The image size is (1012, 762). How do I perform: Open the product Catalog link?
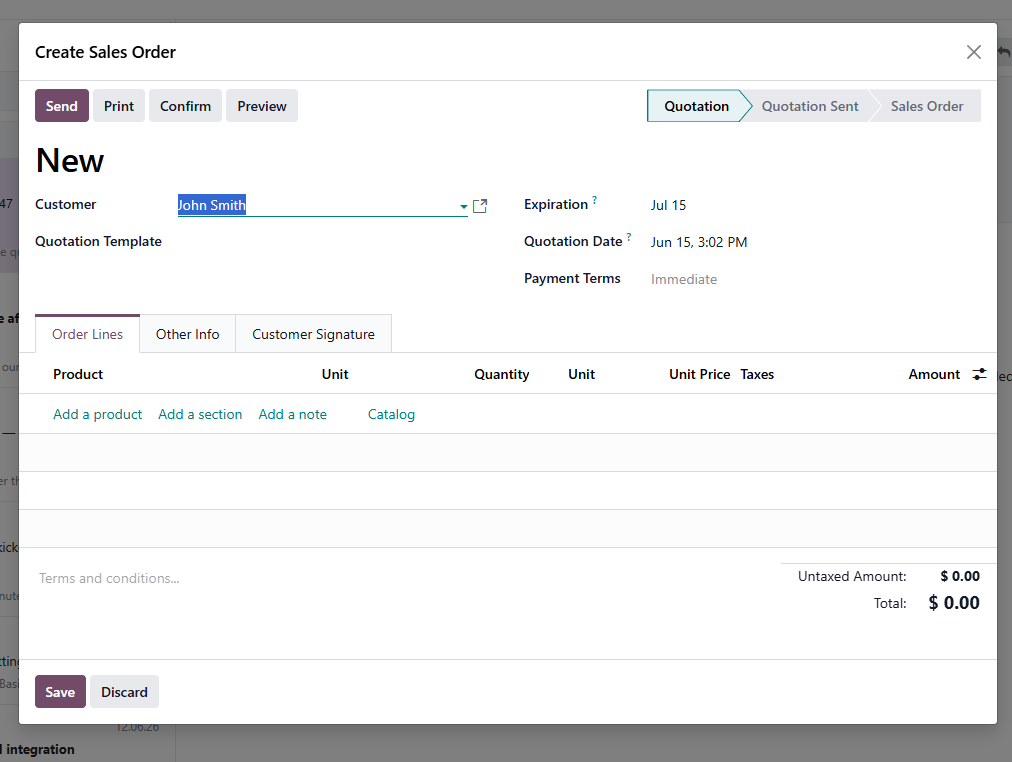click(391, 414)
